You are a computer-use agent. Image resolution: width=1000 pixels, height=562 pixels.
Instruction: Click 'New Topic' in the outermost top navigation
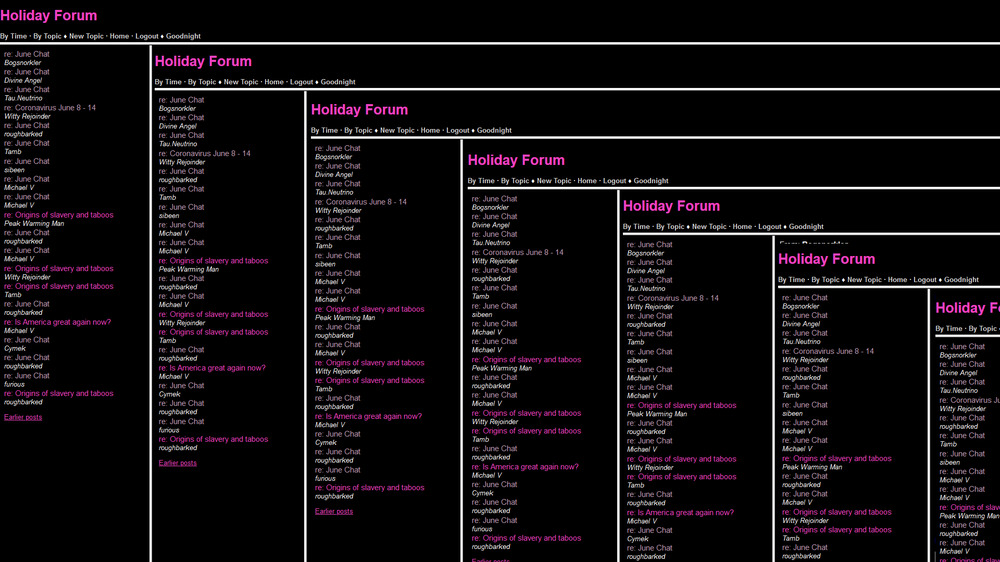coord(86,36)
